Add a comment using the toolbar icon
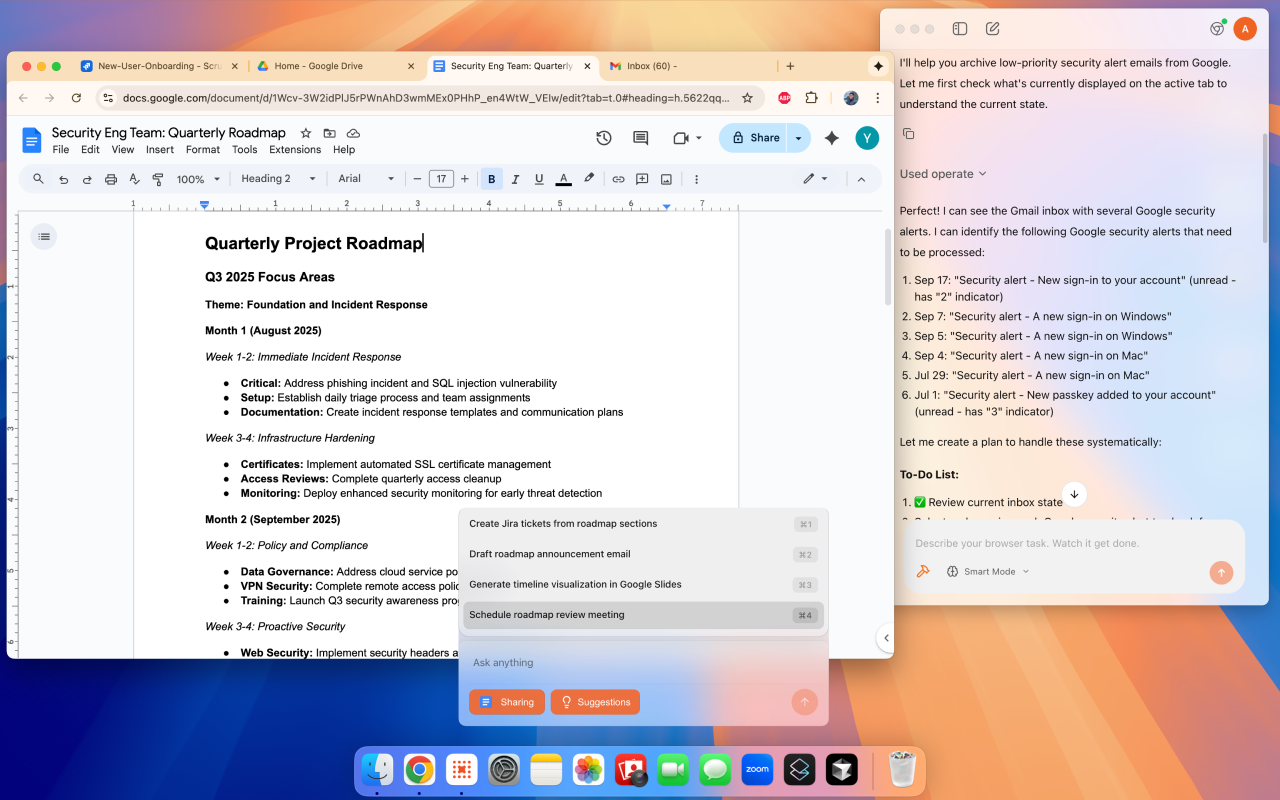This screenshot has height=800, width=1280. pyautogui.click(x=642, y=179)
